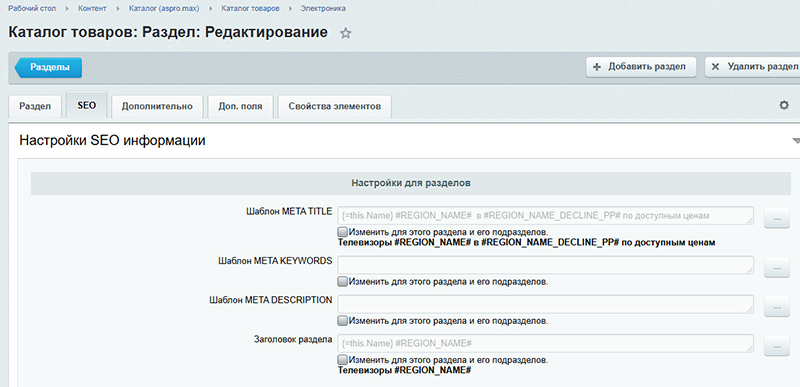Open the Каталог товаров breadcrumb
This screenshot has width=800, height=387.
251,9
